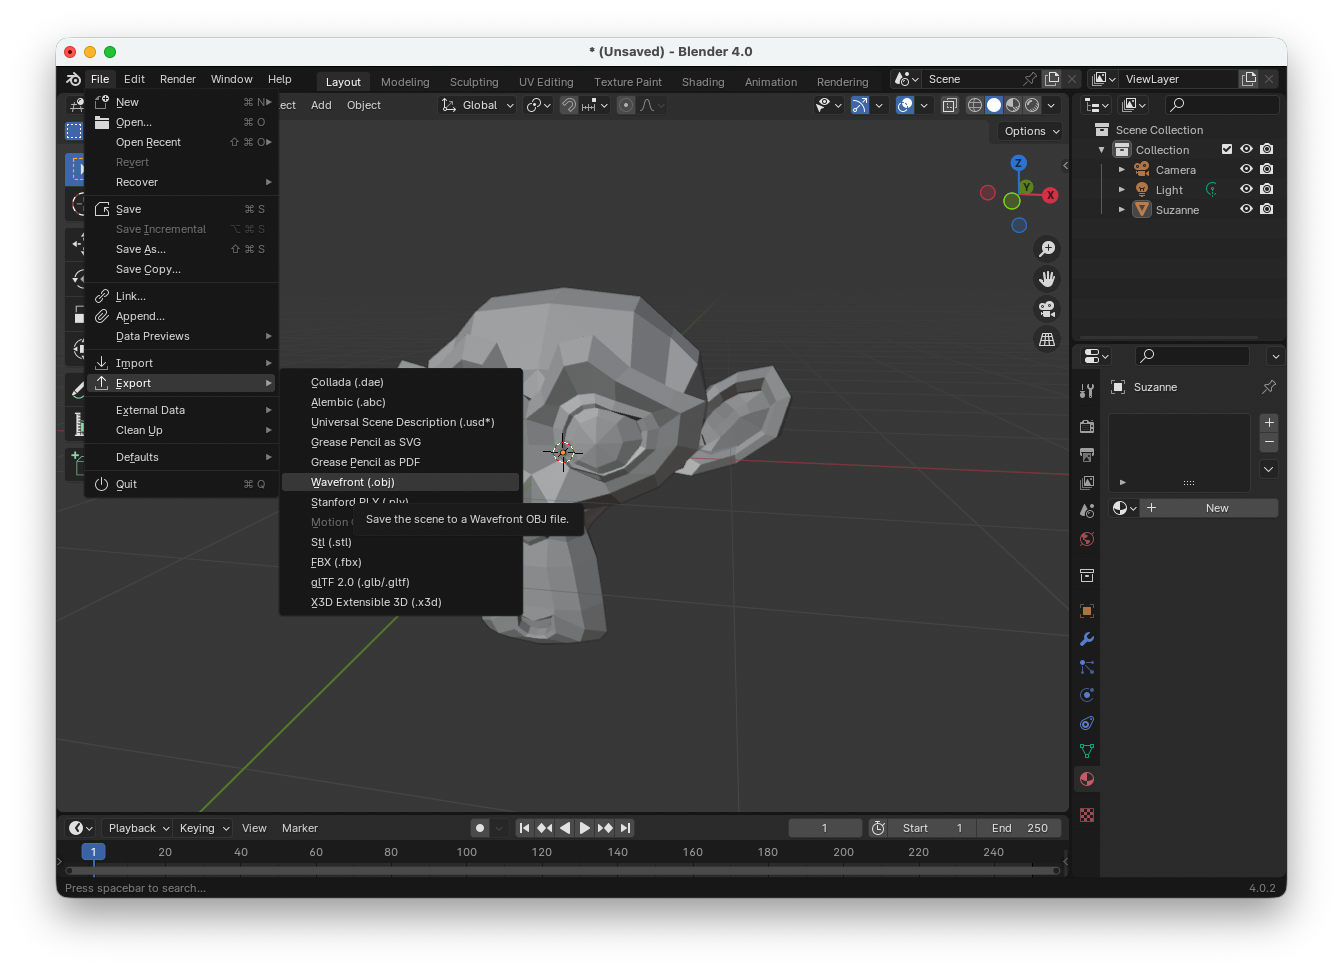Switch to wireframe viewport shading
Viewport: 1343px width, 972px height.
pos(974,105)
